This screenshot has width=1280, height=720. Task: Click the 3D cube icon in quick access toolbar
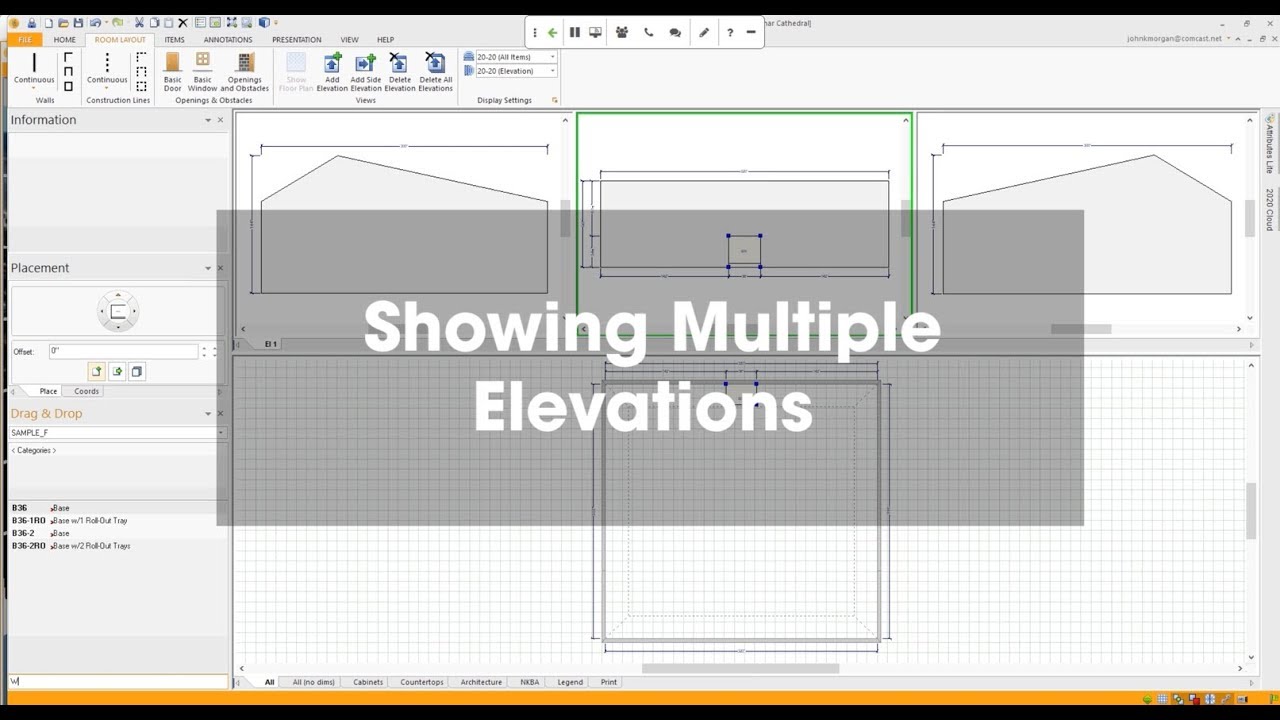pyautogui.click(x=263, y=22)
